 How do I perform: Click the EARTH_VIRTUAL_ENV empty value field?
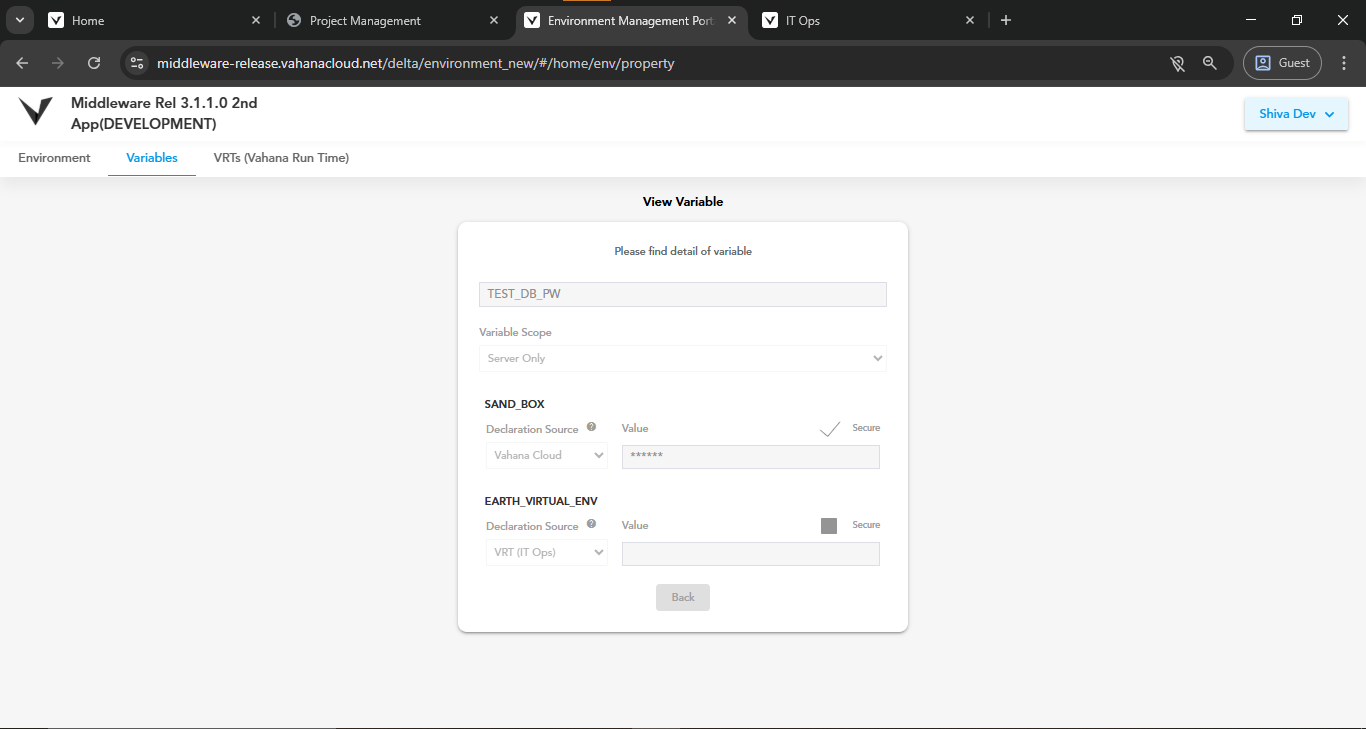[751, 554]
